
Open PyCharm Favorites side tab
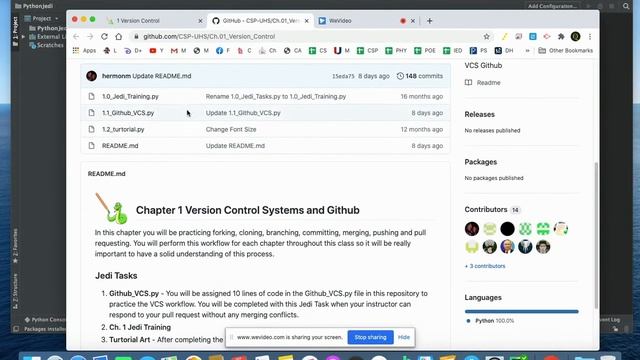(x=16, y=246)
